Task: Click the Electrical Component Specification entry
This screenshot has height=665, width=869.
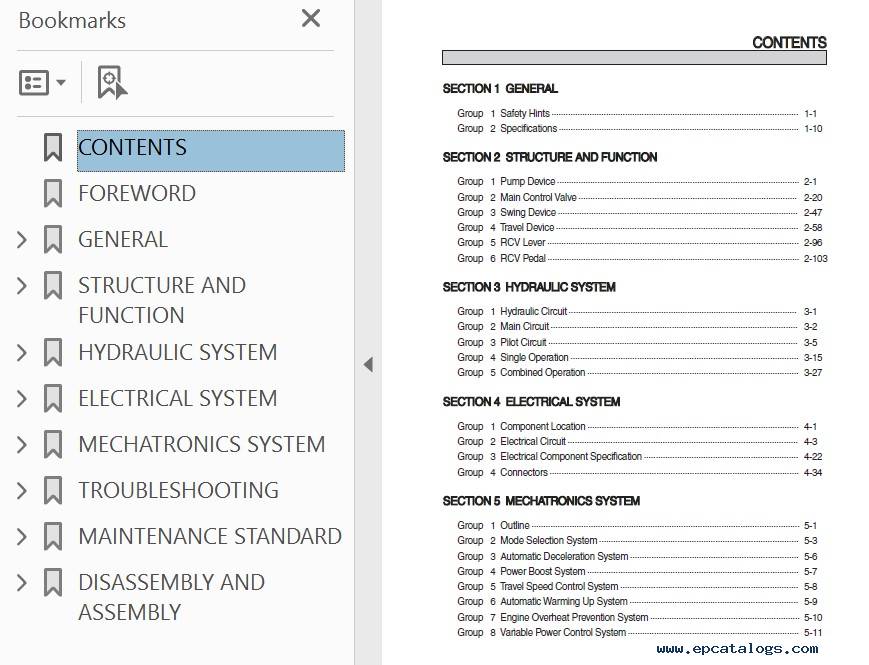Action: [x=640, y=457]
